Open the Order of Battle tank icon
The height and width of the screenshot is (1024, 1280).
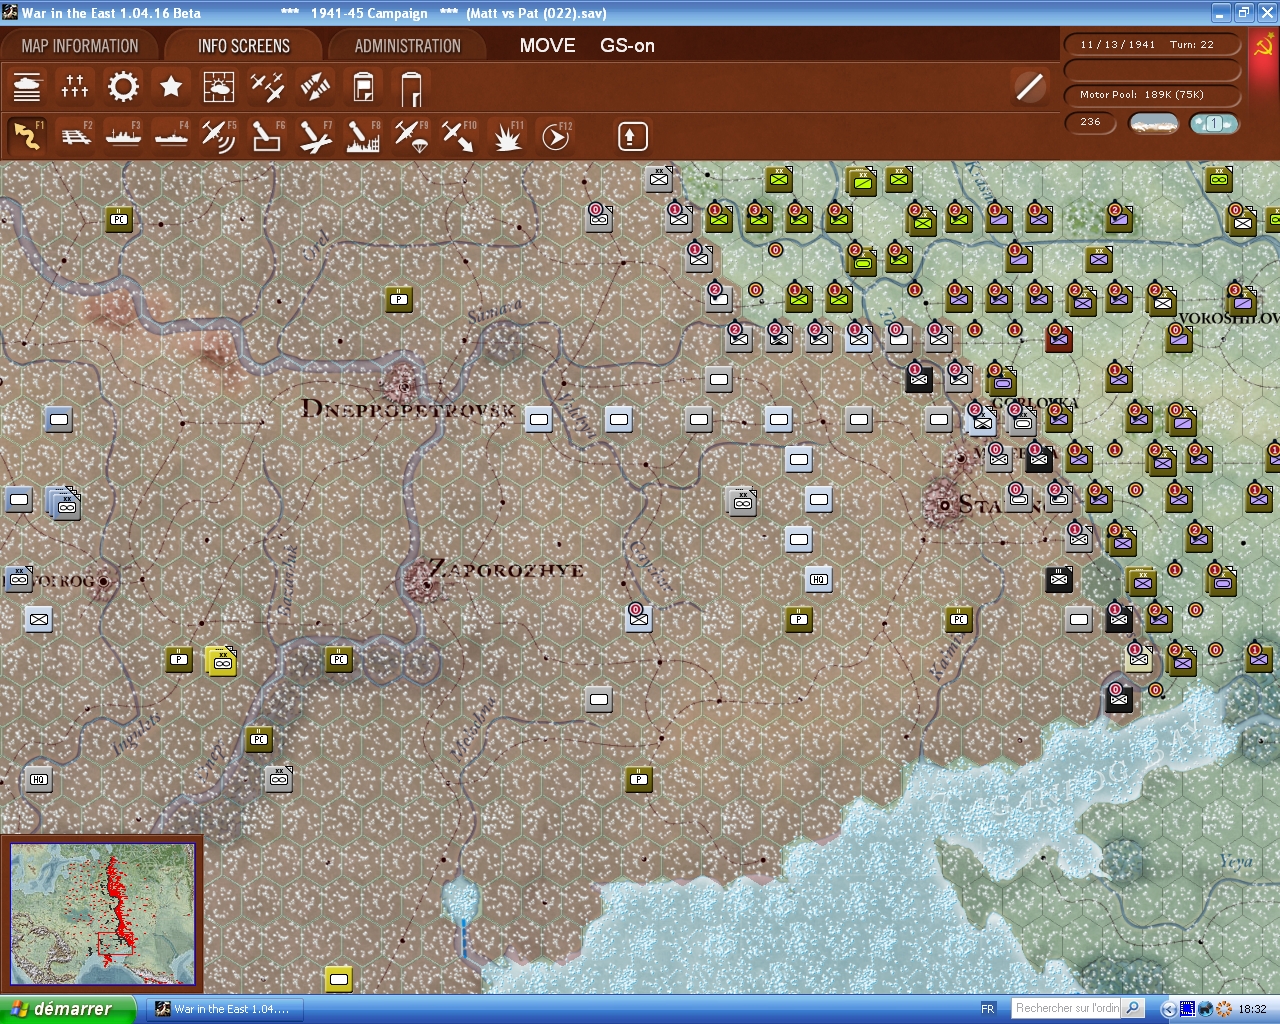click(27, 87)
